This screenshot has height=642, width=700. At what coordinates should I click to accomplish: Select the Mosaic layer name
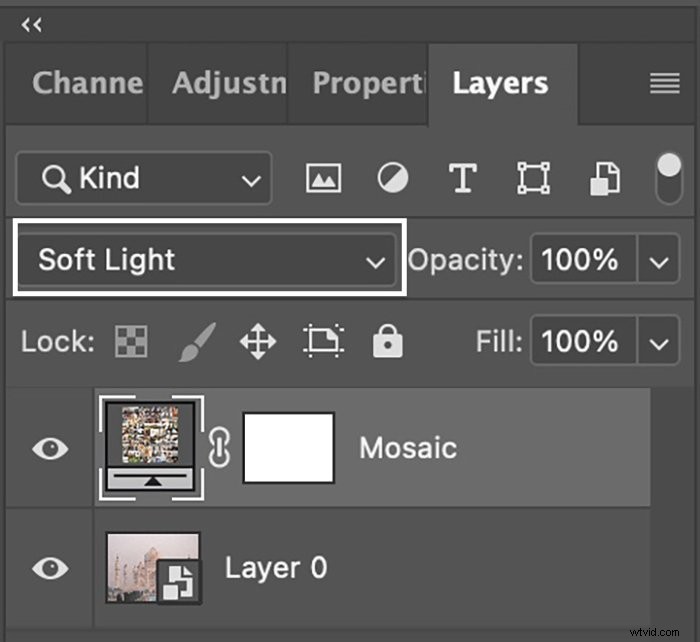pos(408,448)
